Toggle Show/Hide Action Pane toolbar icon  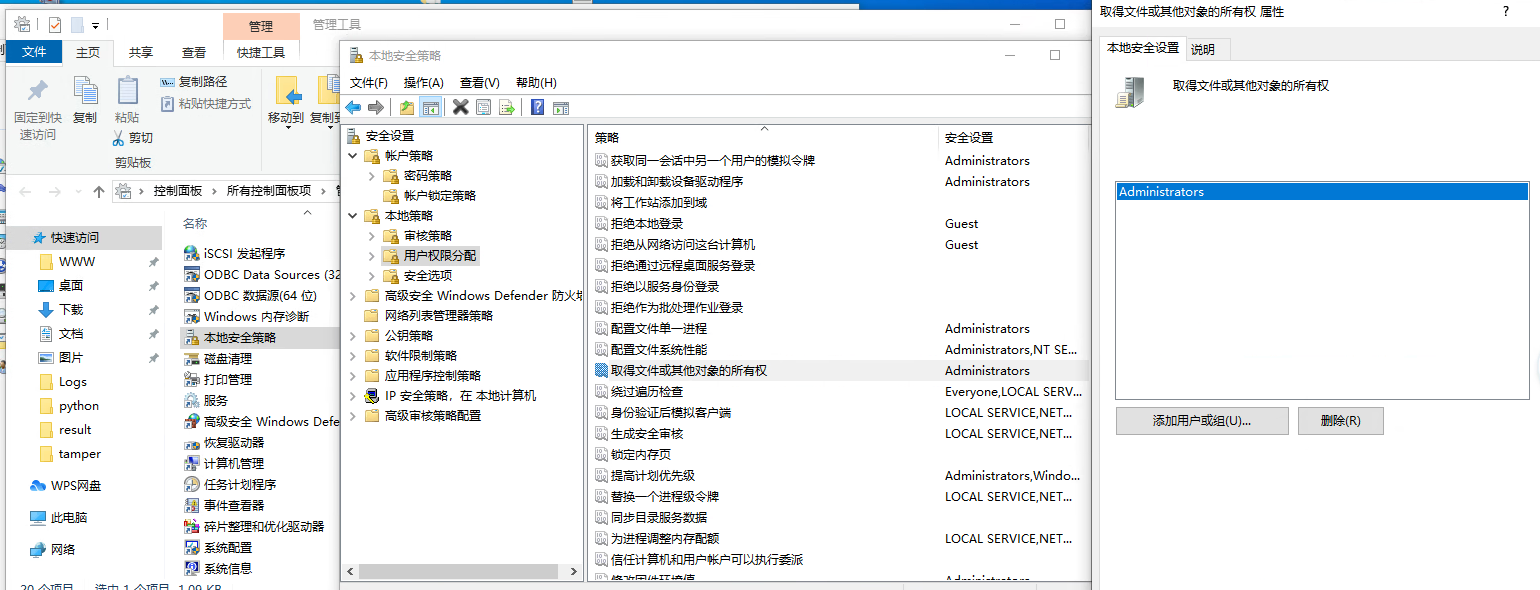pyautogui.click(x=561, y=107)
